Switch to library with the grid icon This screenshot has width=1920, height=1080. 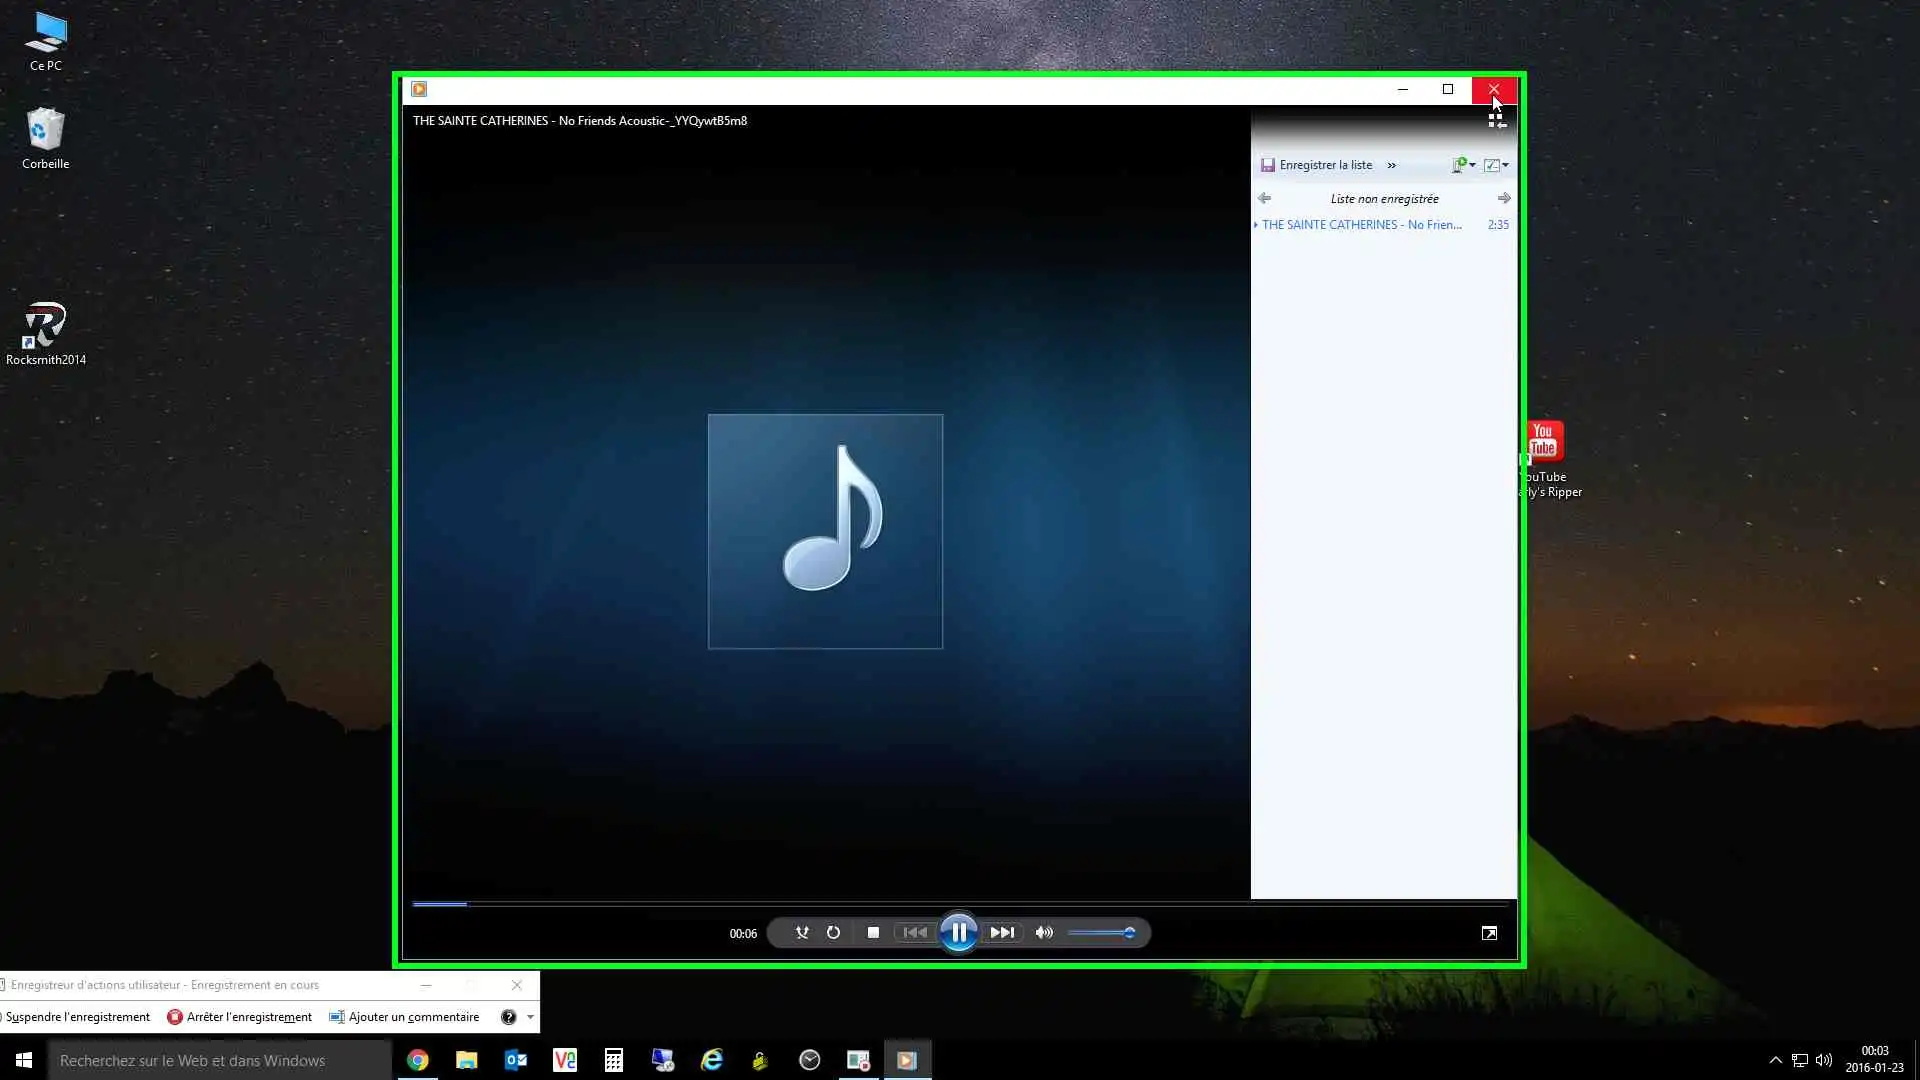(x=1496, y=120)
